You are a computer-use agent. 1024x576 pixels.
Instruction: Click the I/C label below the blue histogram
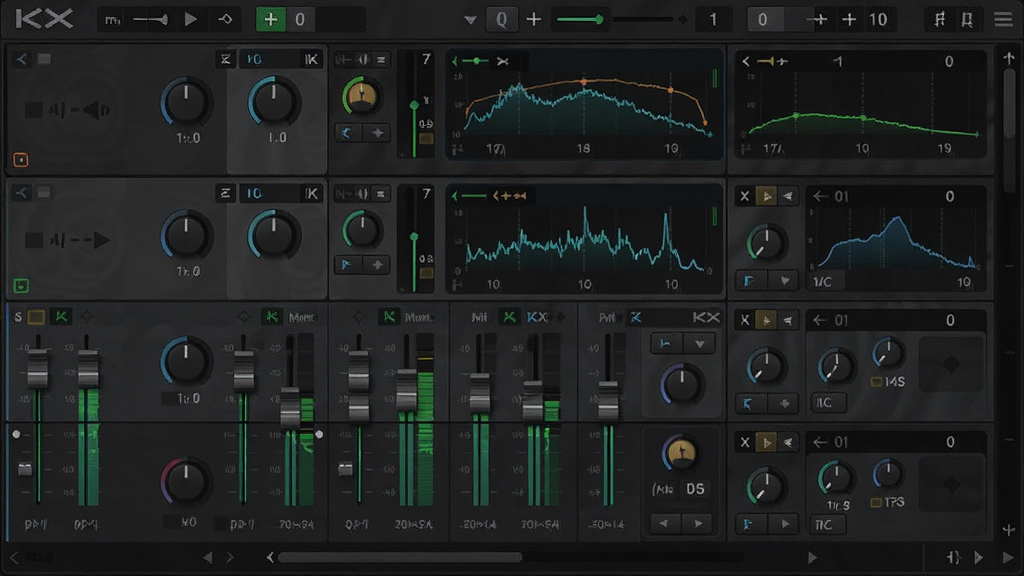tap(823, 281)
